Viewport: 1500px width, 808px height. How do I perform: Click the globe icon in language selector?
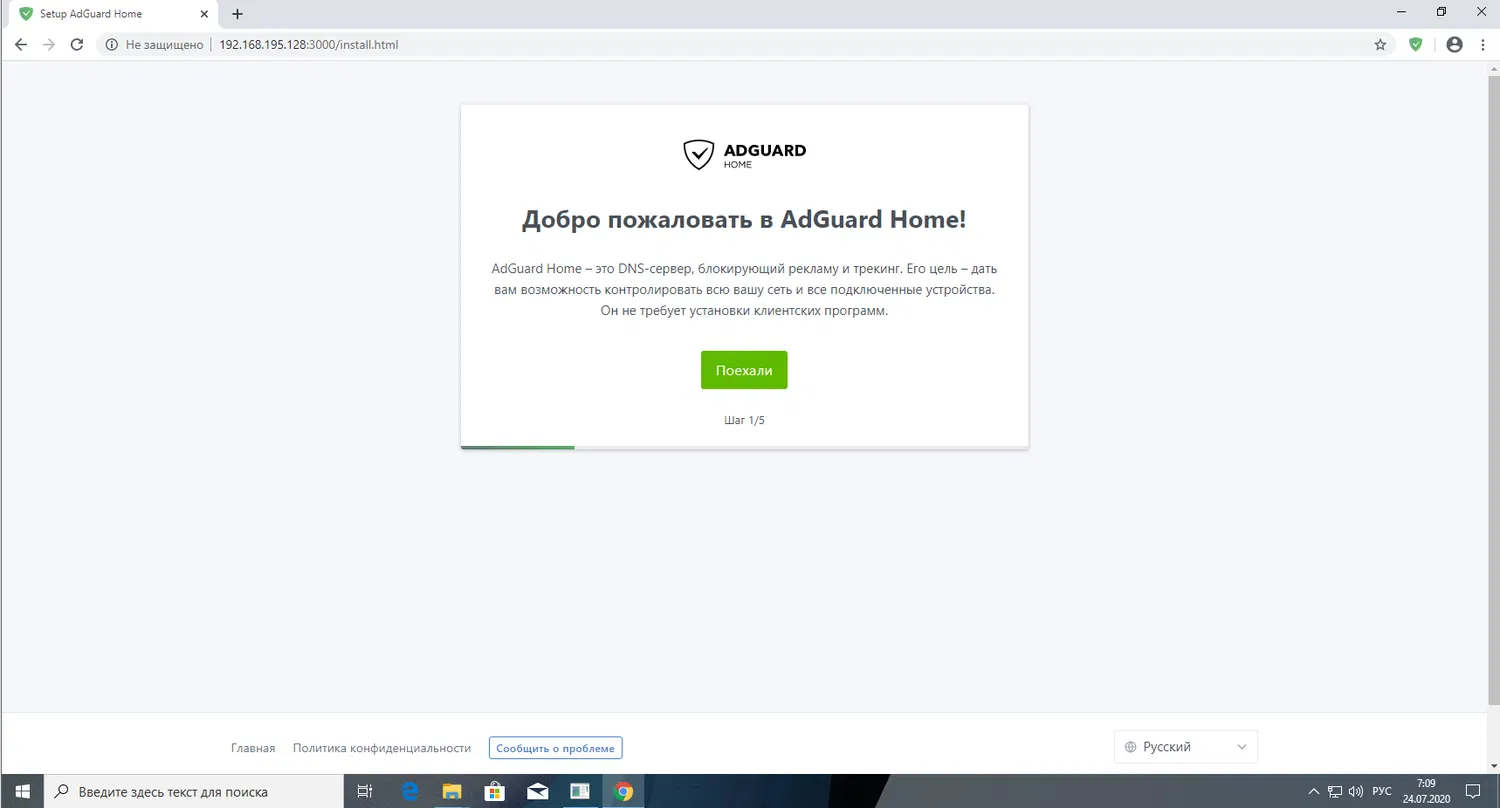pos(1131,747)
